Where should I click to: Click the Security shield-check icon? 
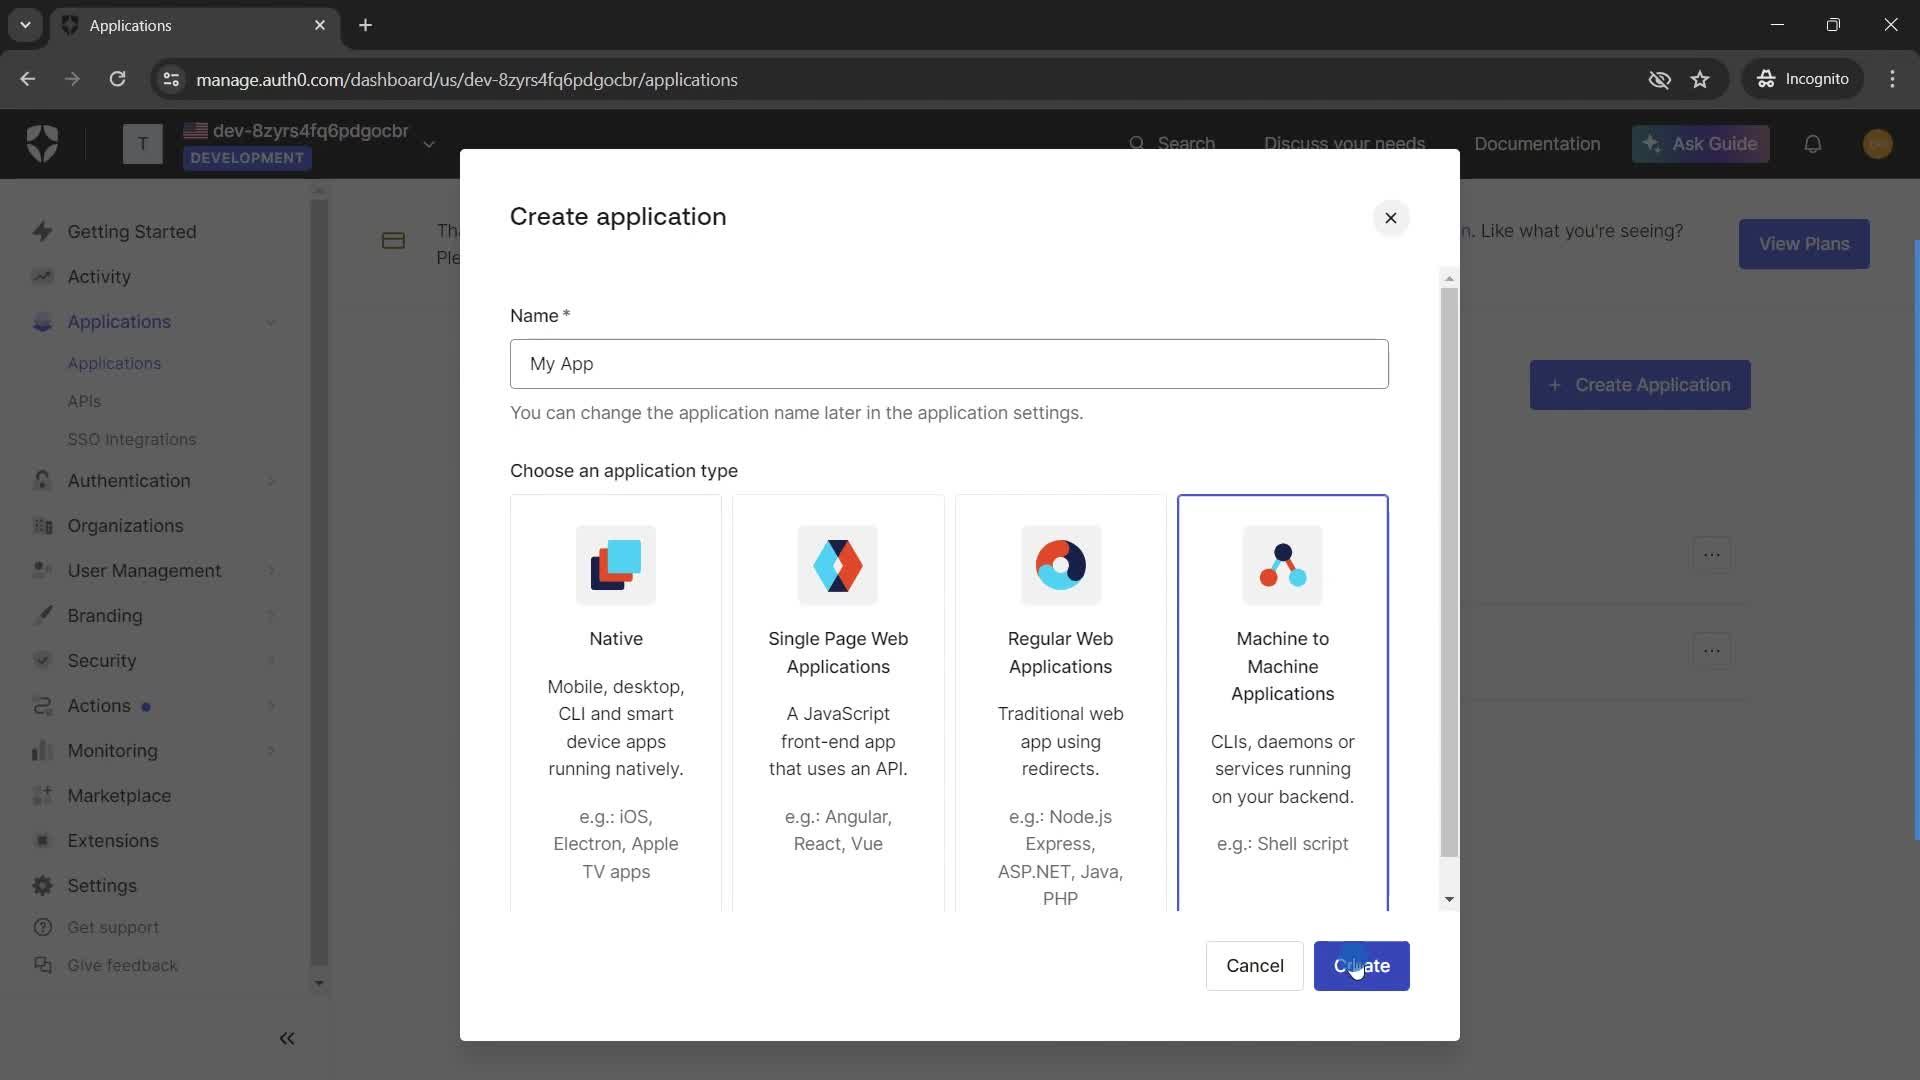[x=42, y=660]
